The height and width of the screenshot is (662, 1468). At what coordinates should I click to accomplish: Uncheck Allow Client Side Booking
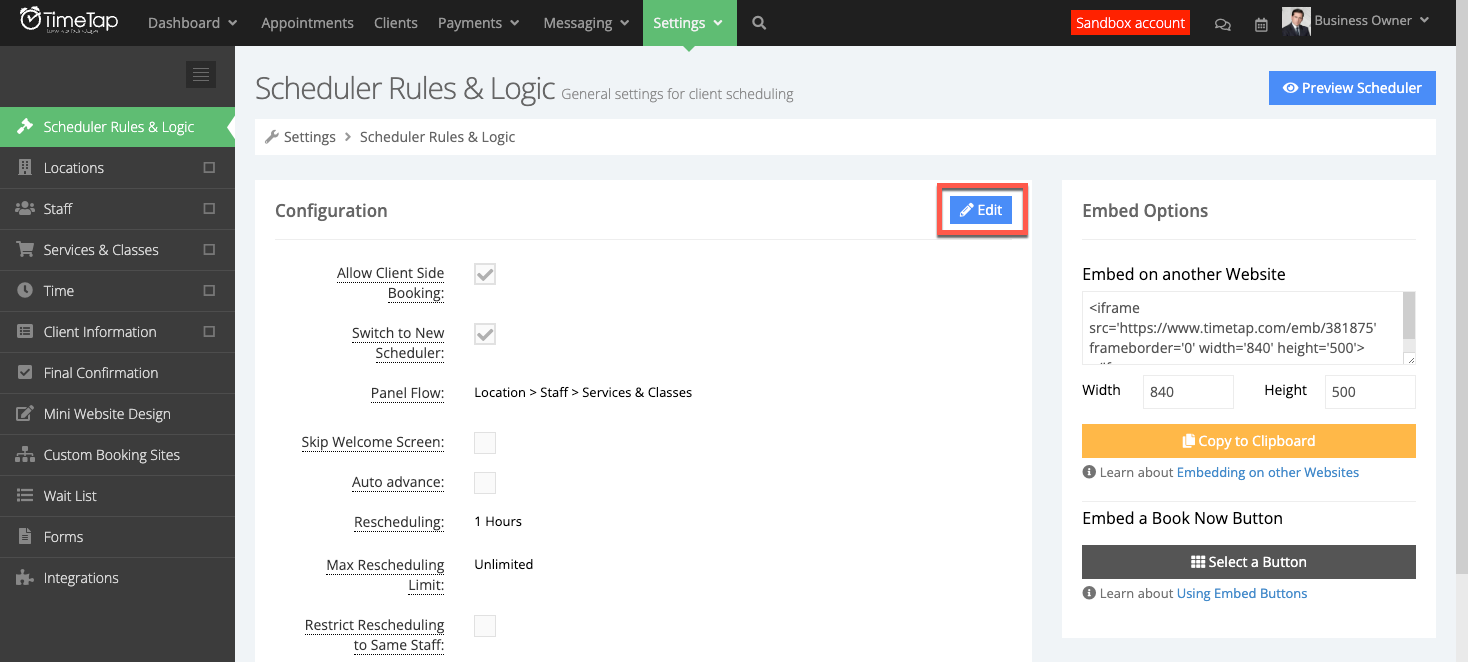coord(485,274)
